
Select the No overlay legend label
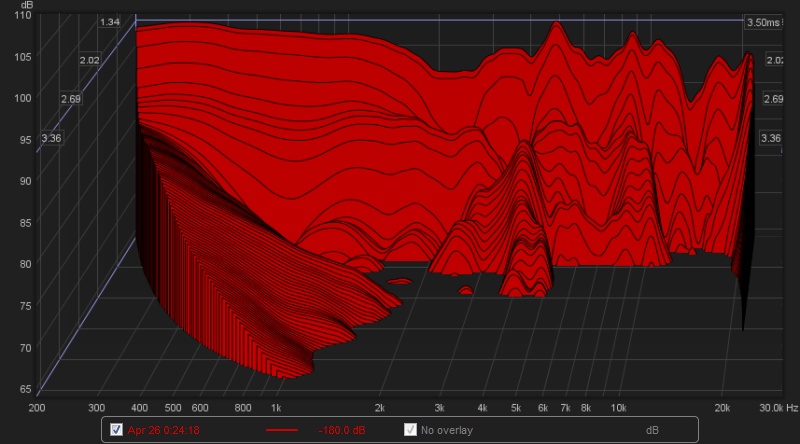tap(447, 430)
